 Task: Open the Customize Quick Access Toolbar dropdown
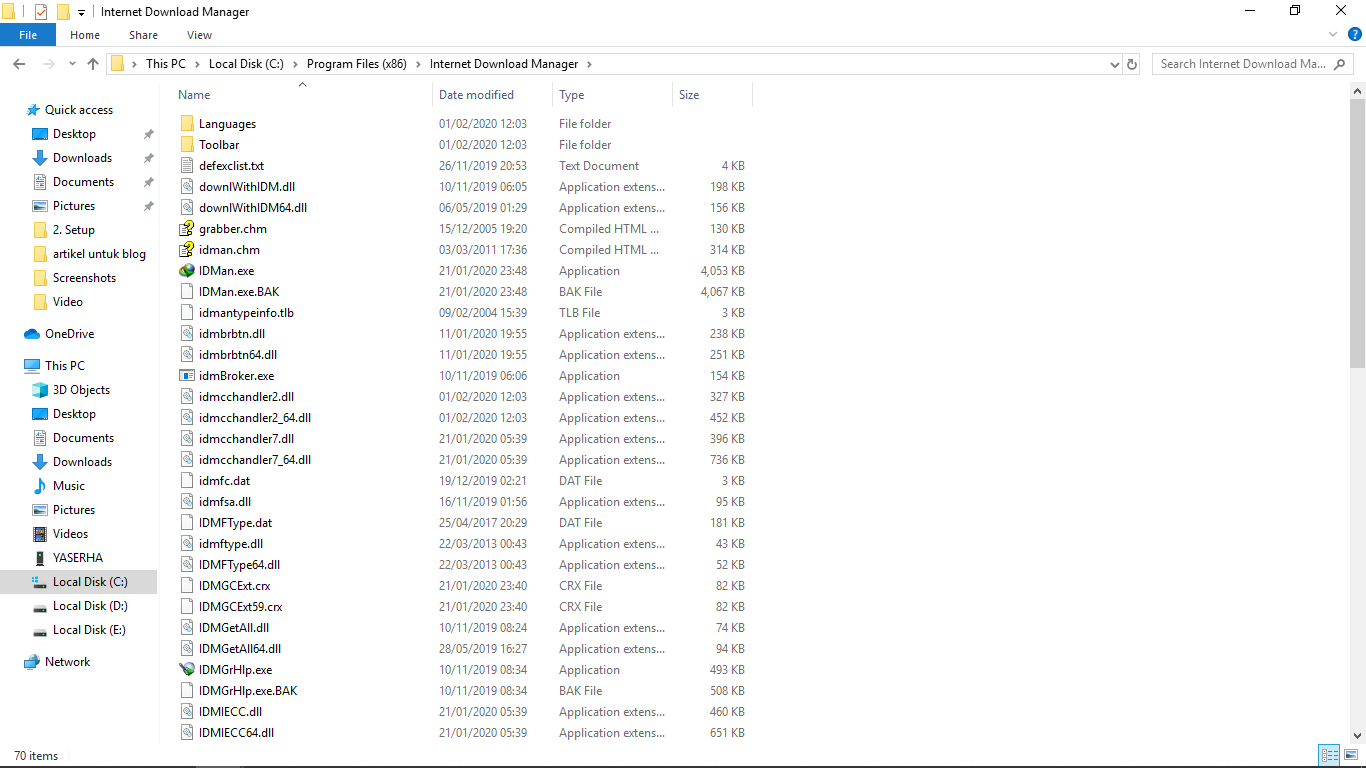[x=81, y=13]
